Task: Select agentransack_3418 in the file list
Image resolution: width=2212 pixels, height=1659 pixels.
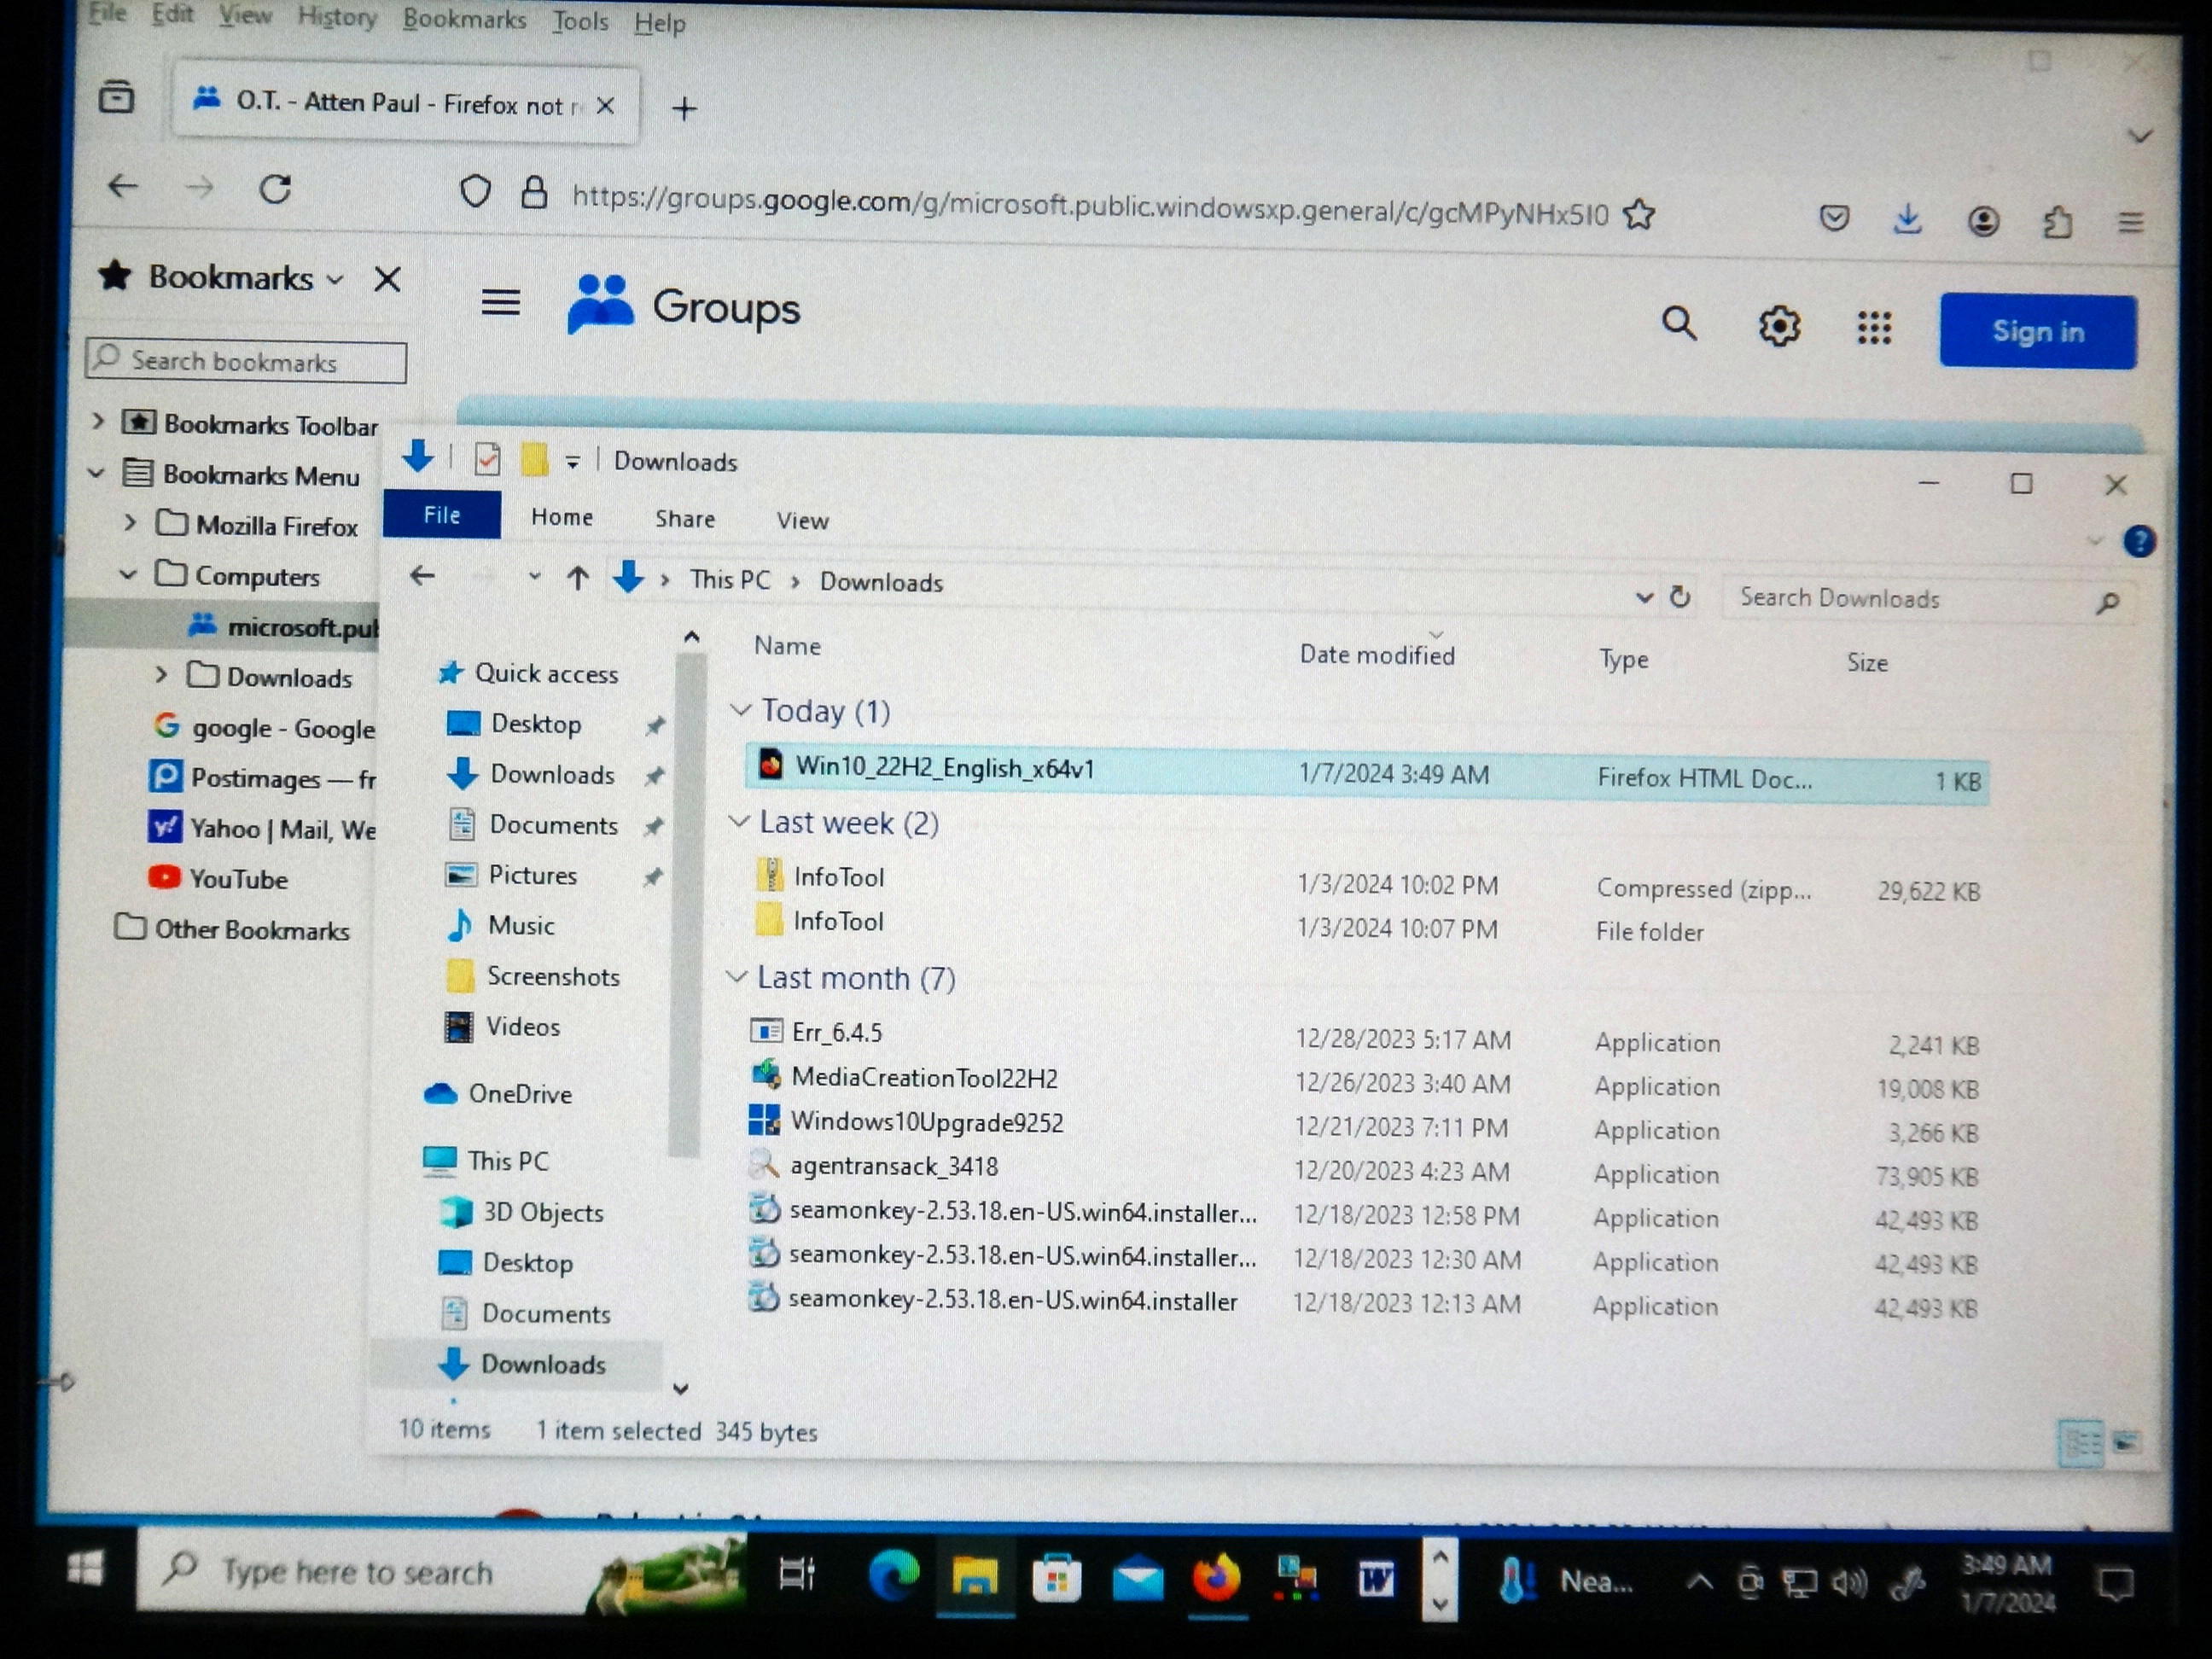Action: point(894,1166)
